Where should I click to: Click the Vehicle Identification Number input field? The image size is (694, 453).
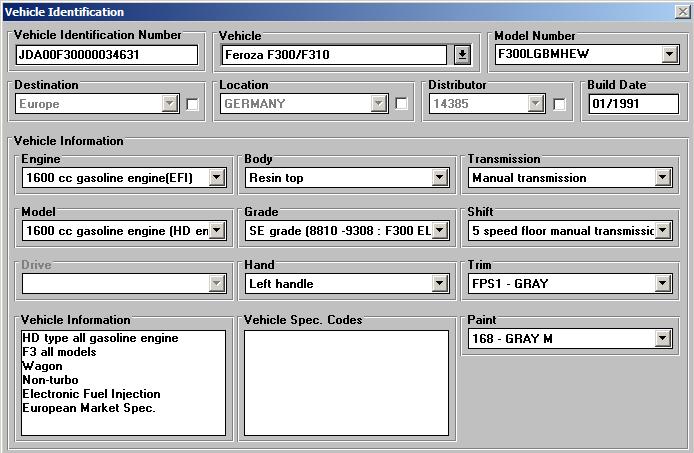tap(107, 55)
